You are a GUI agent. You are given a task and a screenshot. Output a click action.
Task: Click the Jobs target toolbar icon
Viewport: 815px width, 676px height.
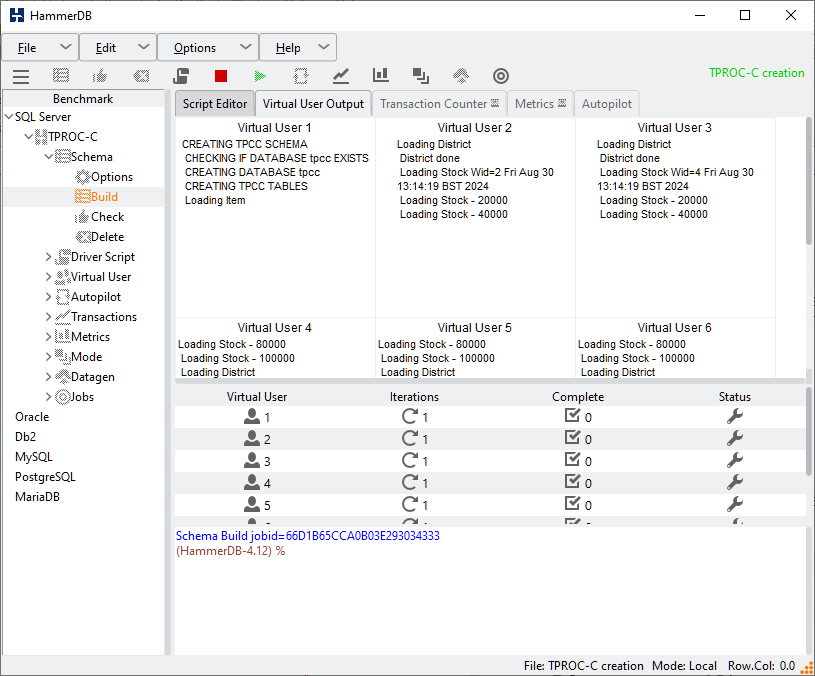click(x=501, y=76)
